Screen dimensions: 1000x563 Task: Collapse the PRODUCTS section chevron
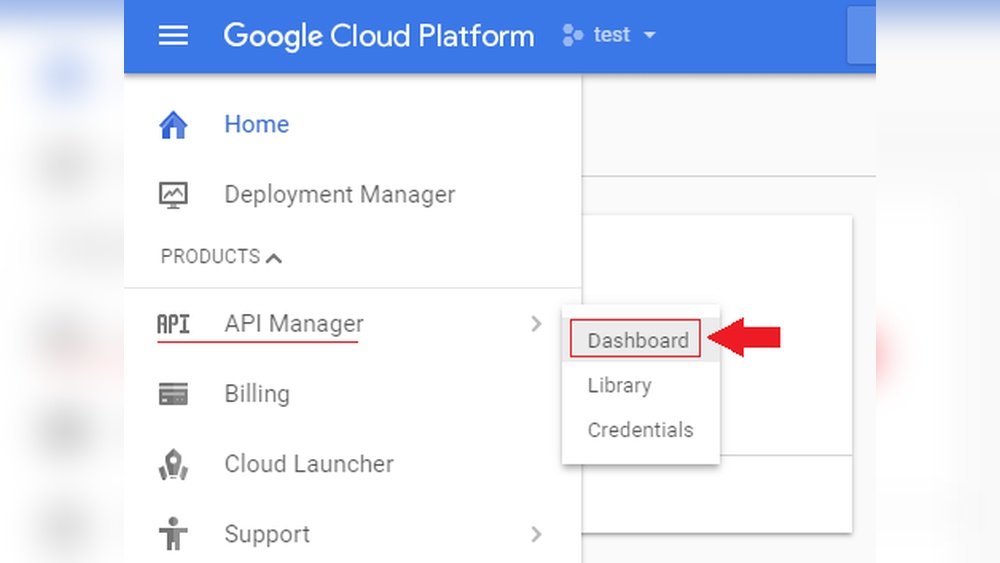pos(274,258)
